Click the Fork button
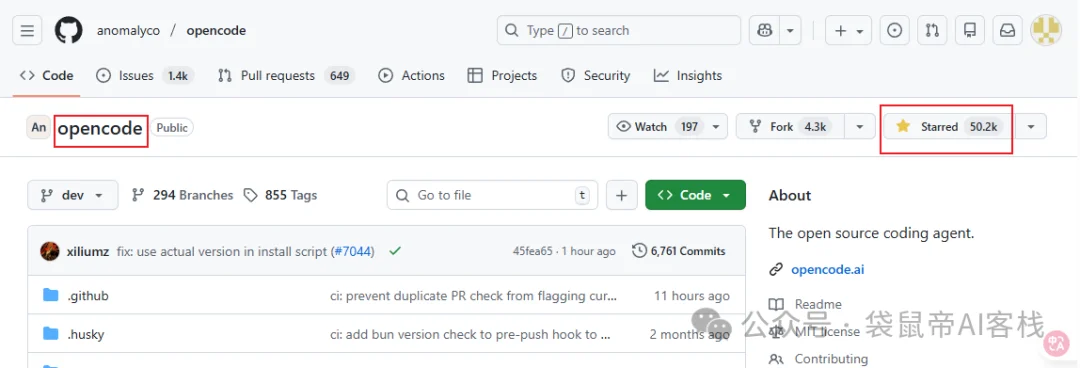The height and width of the screenshot is (368, 1080). coord(791,126)
